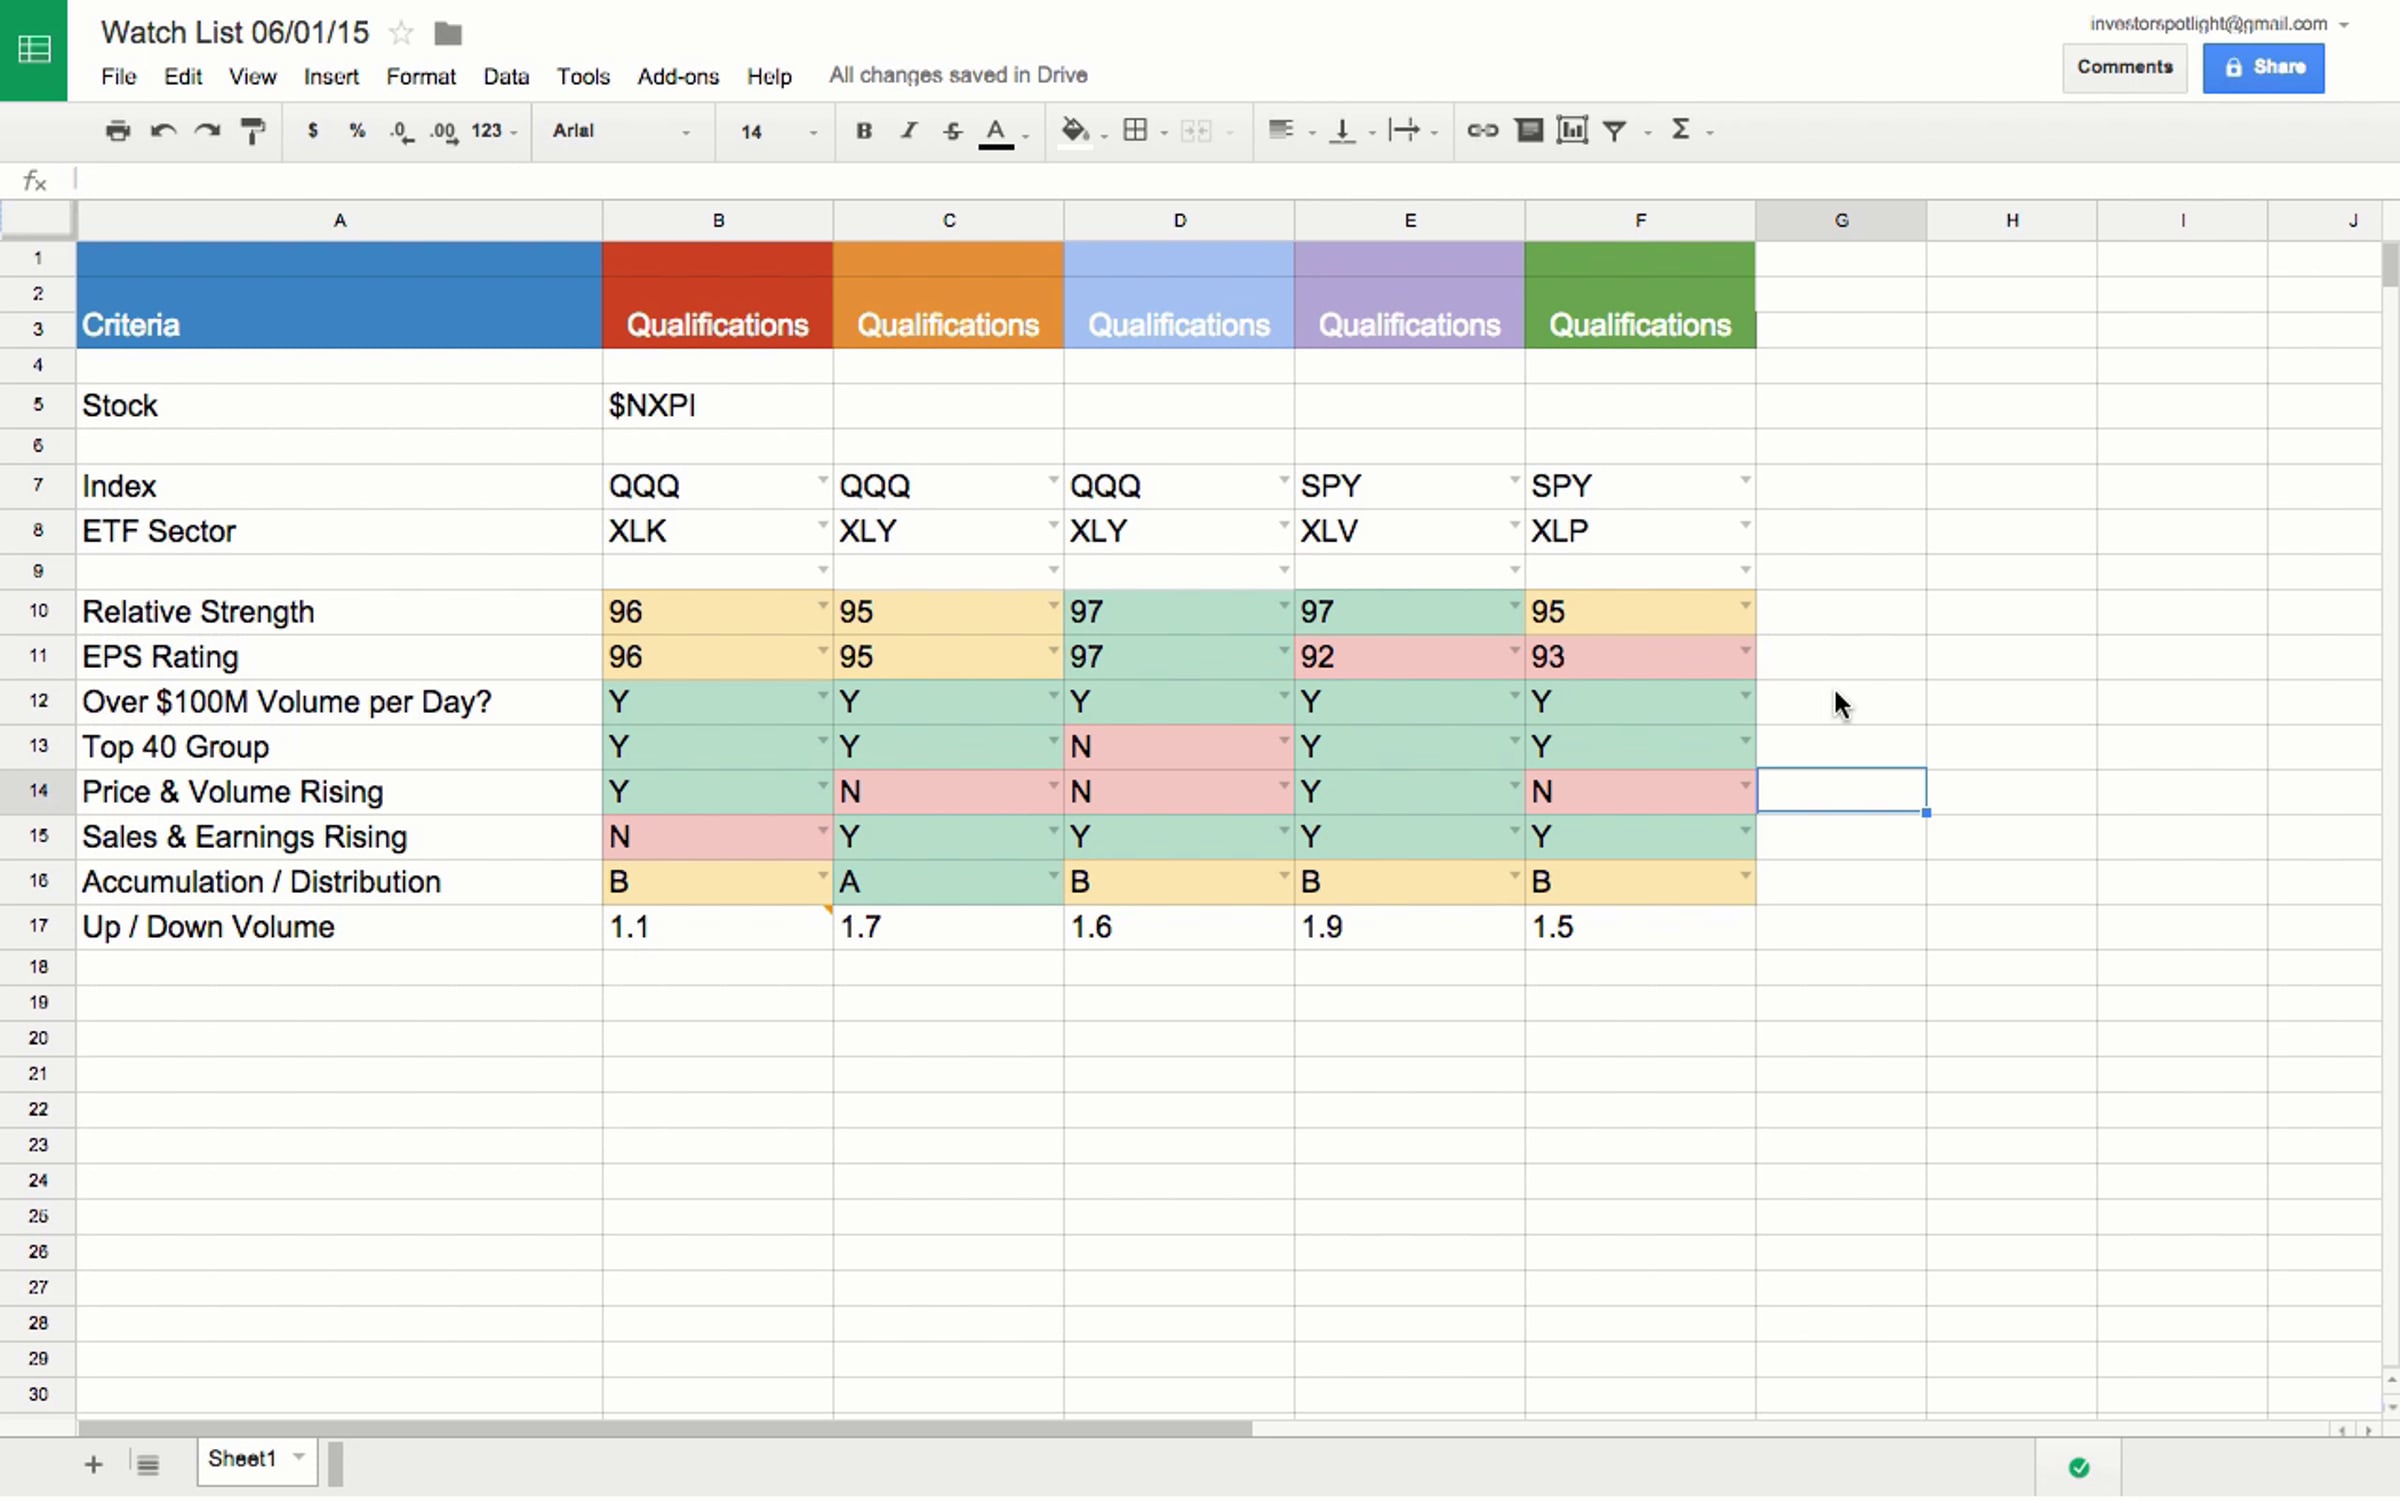2400x1500 pixels.
Task: Select column G header
Action: point(1841,220)
